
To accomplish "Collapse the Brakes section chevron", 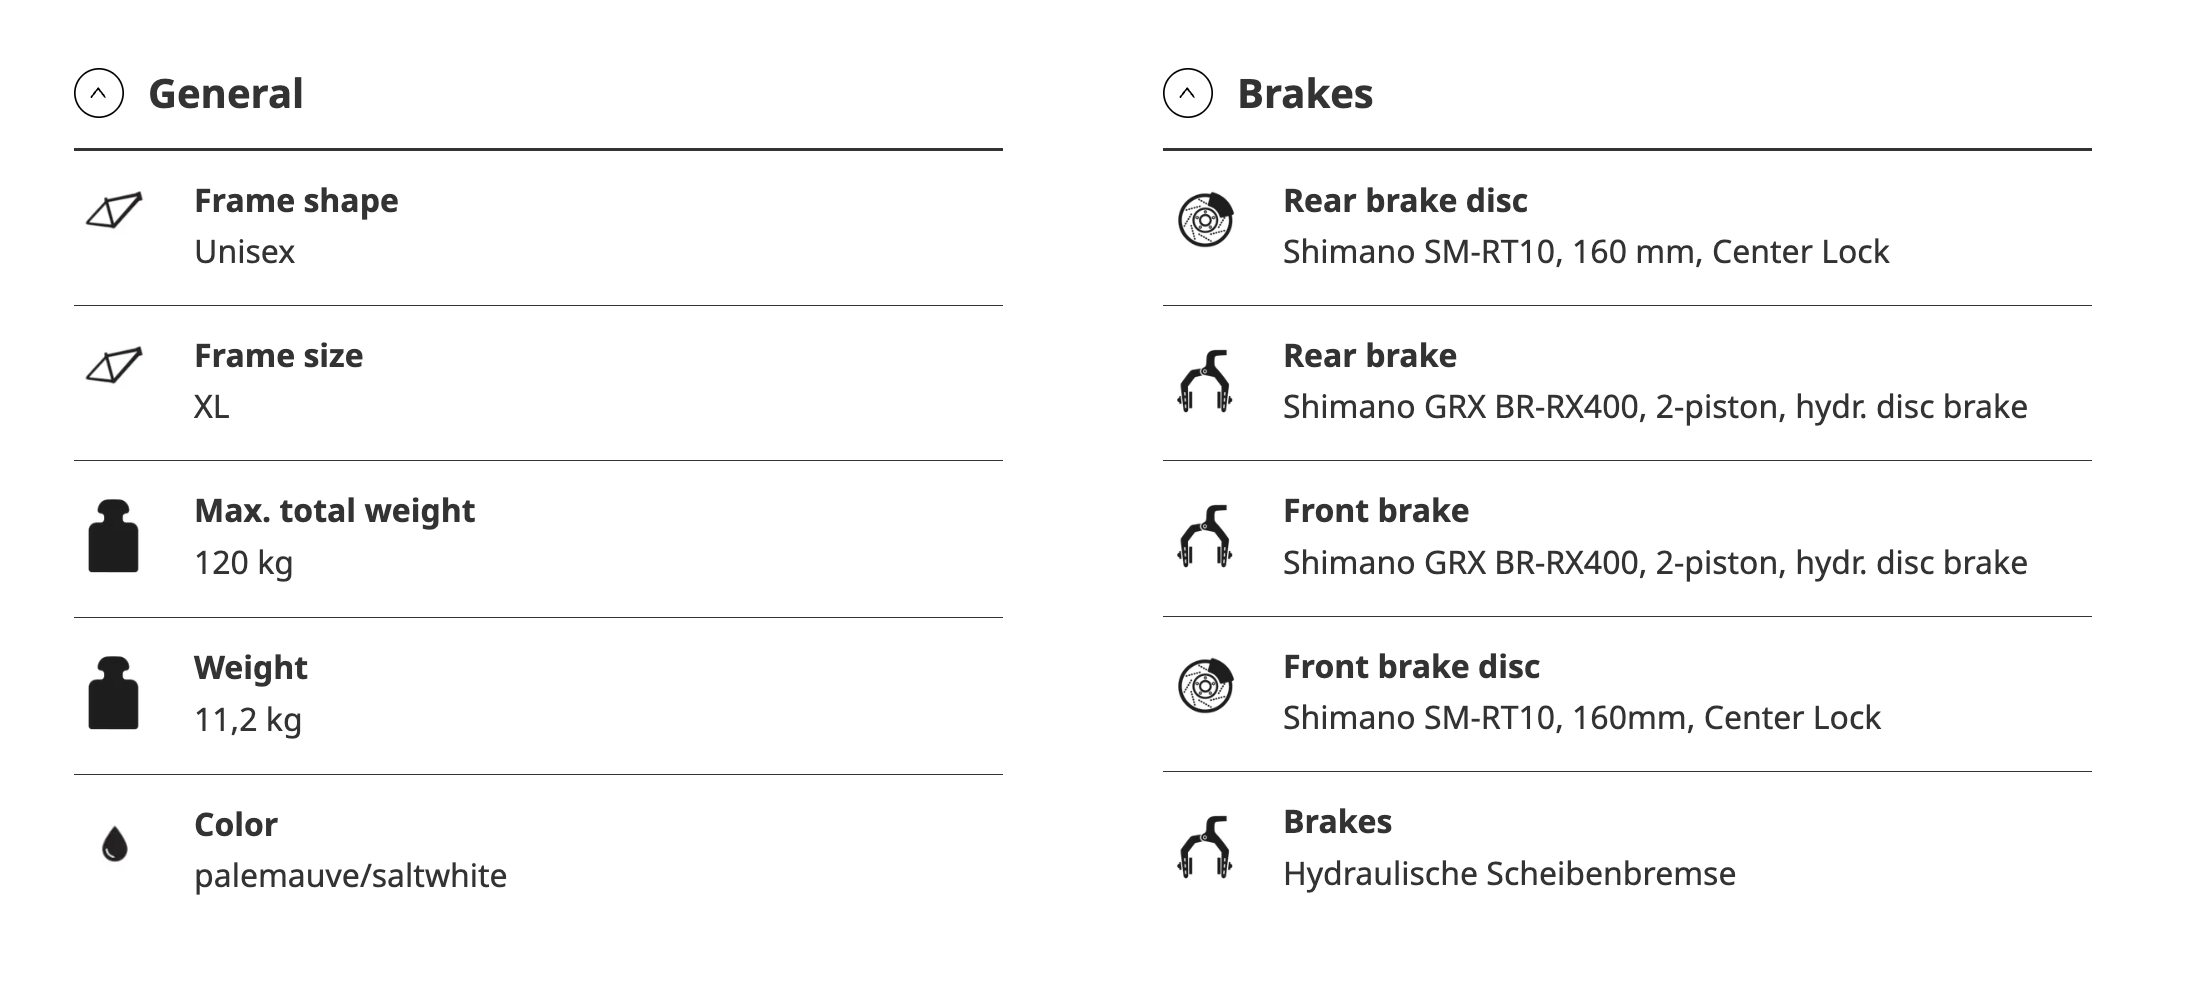I will pos(1187,94).
